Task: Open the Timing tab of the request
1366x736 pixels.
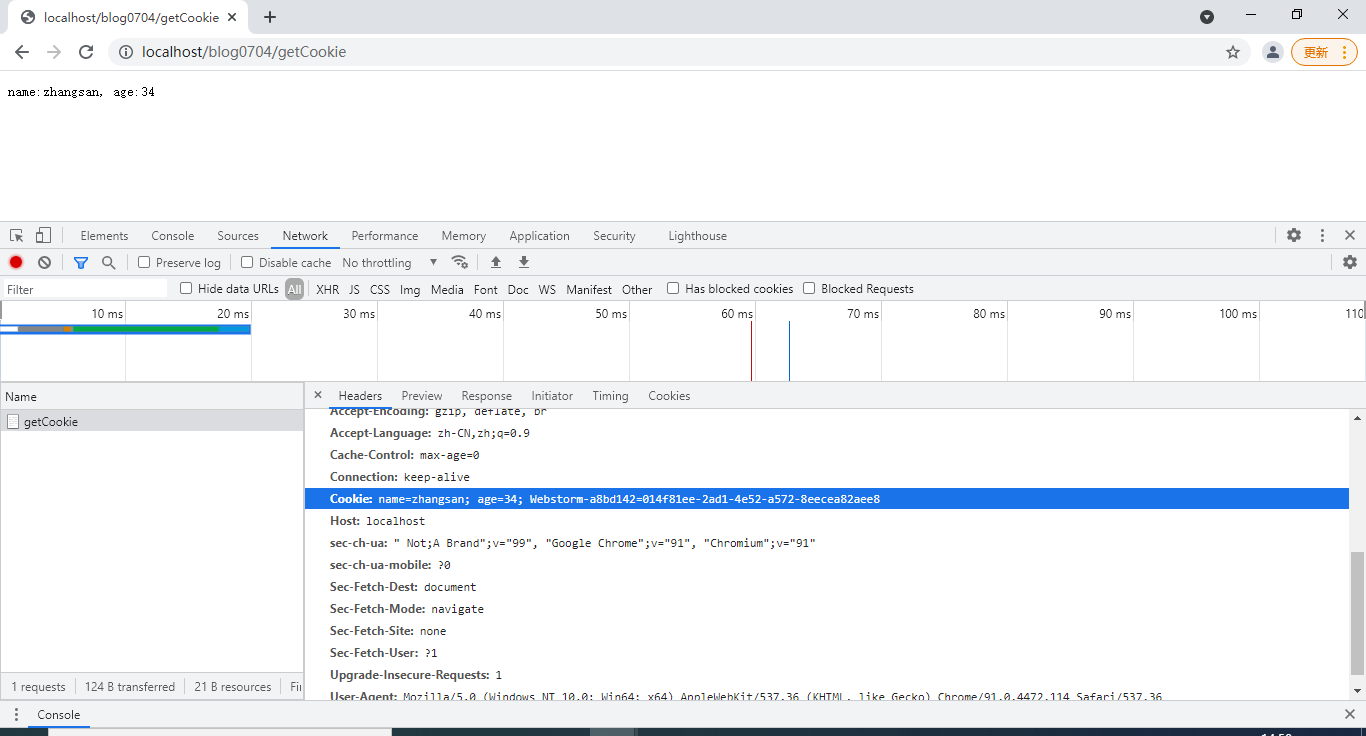Action: (x=610, y=396)
